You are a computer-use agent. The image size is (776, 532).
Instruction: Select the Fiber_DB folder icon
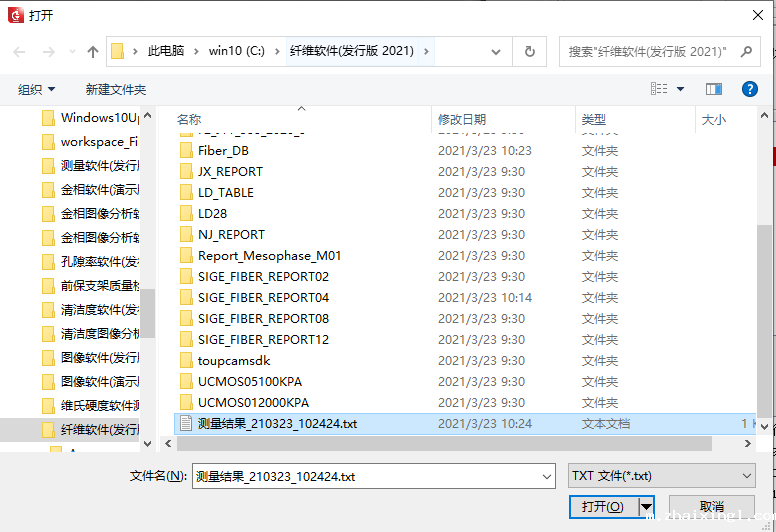[186, 151]
